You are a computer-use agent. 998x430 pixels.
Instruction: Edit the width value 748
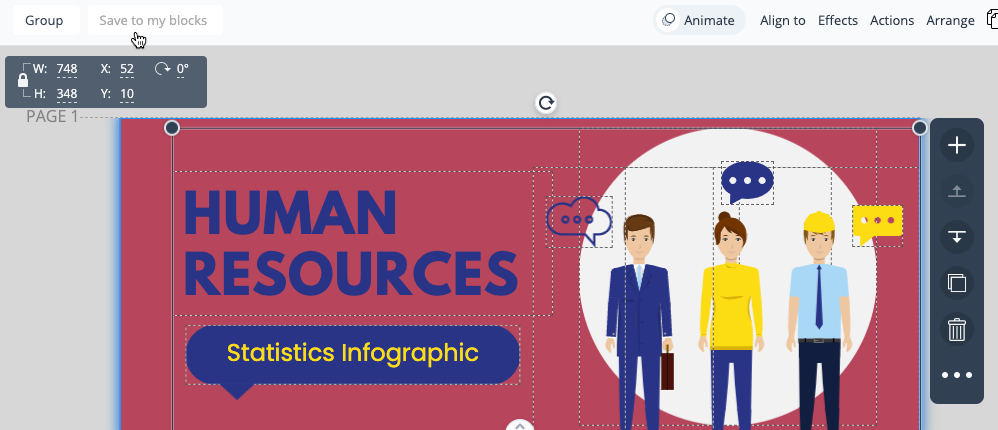point(67,69)
